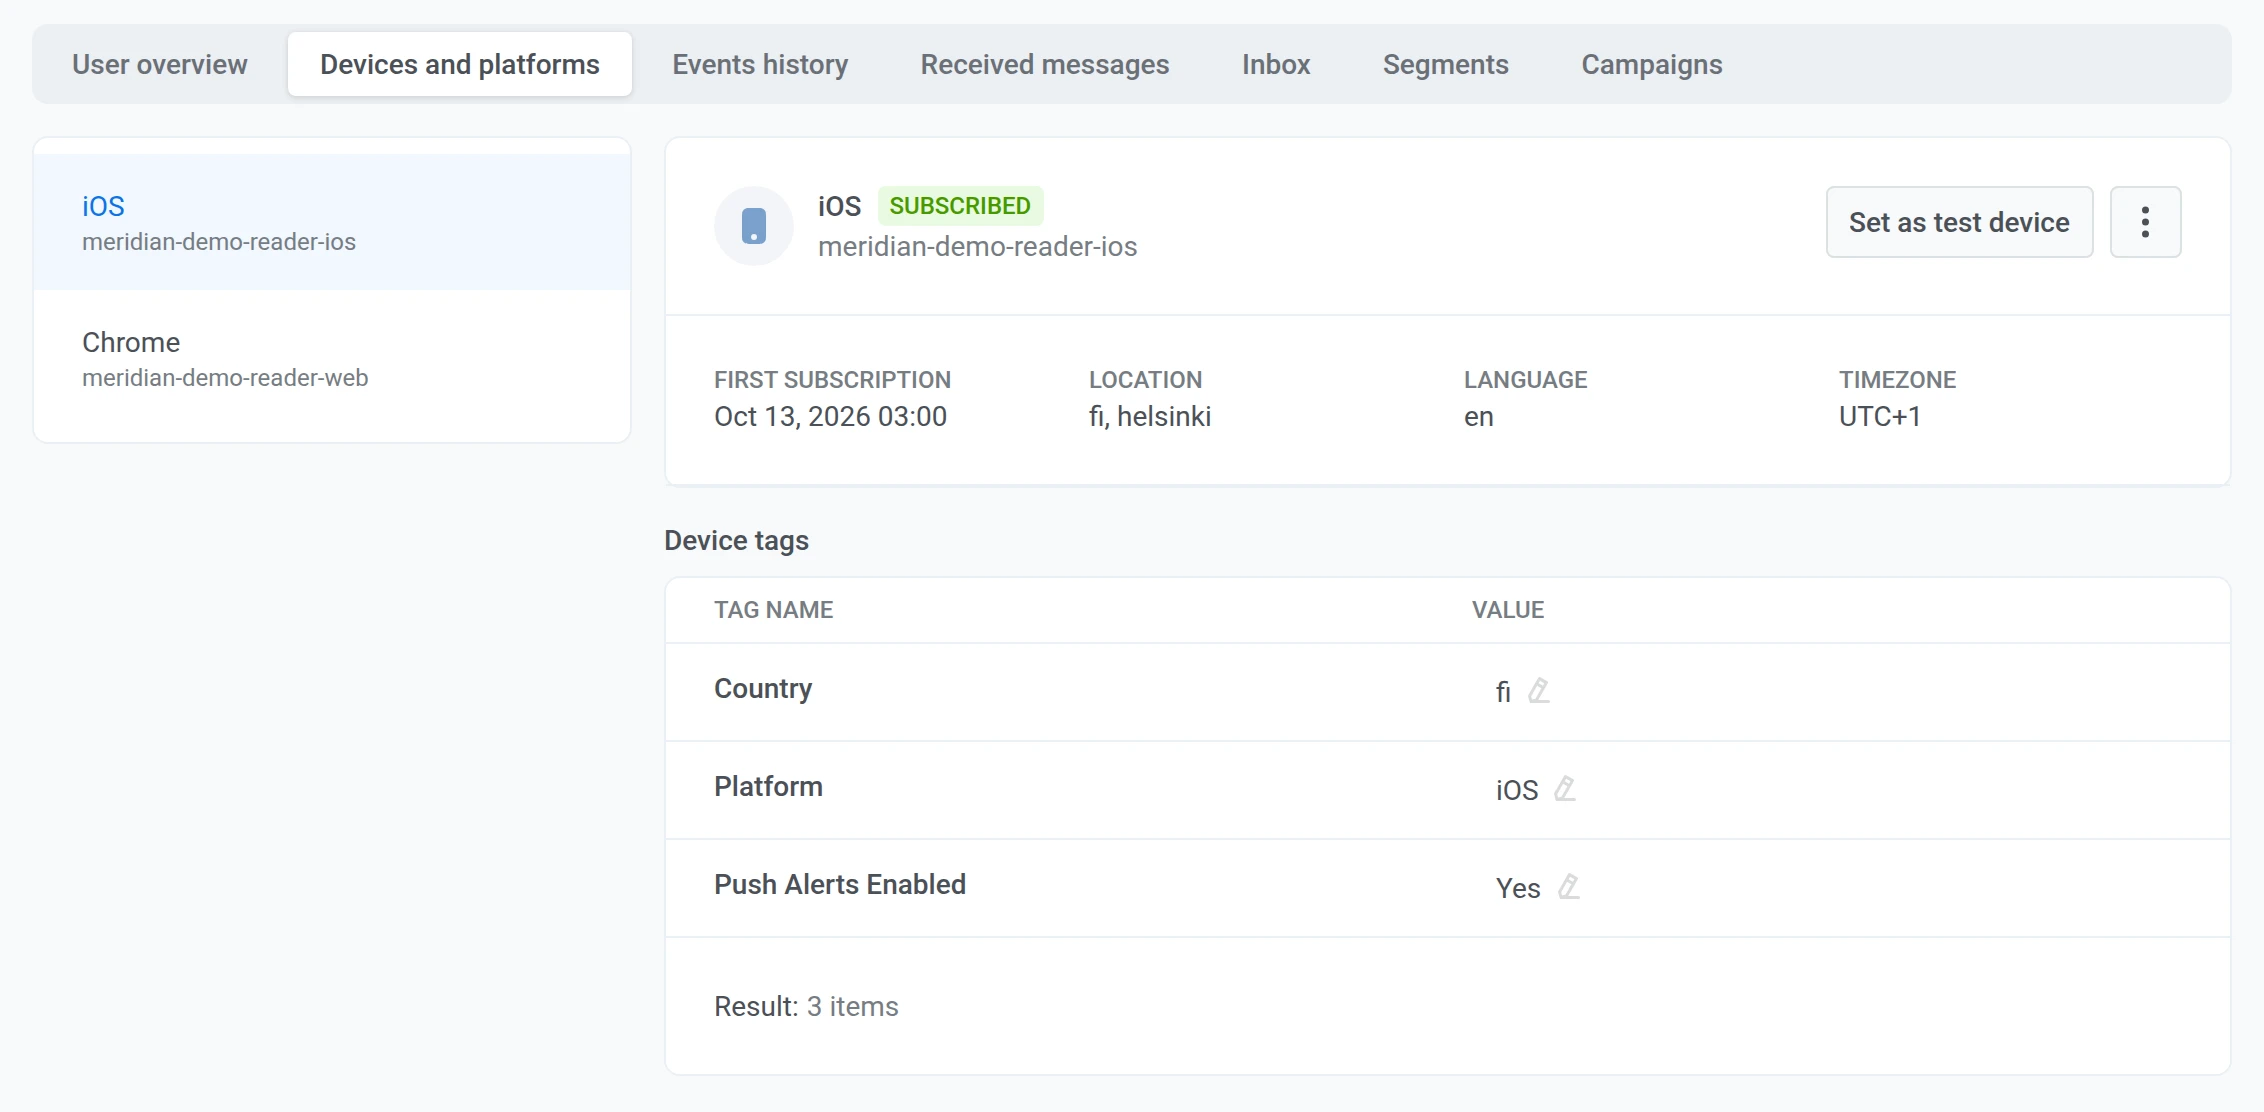The height and width of the screenshot is (1112, 2264).
Task: Click Set as test device button
Action: 1959,222
